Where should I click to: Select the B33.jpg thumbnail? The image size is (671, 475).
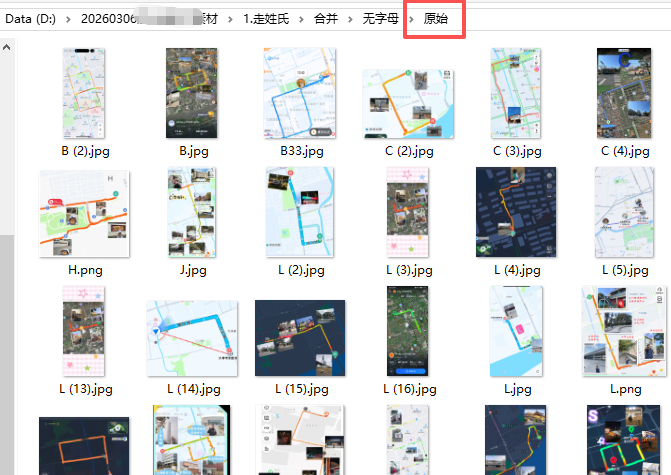[x=300, y=93]
